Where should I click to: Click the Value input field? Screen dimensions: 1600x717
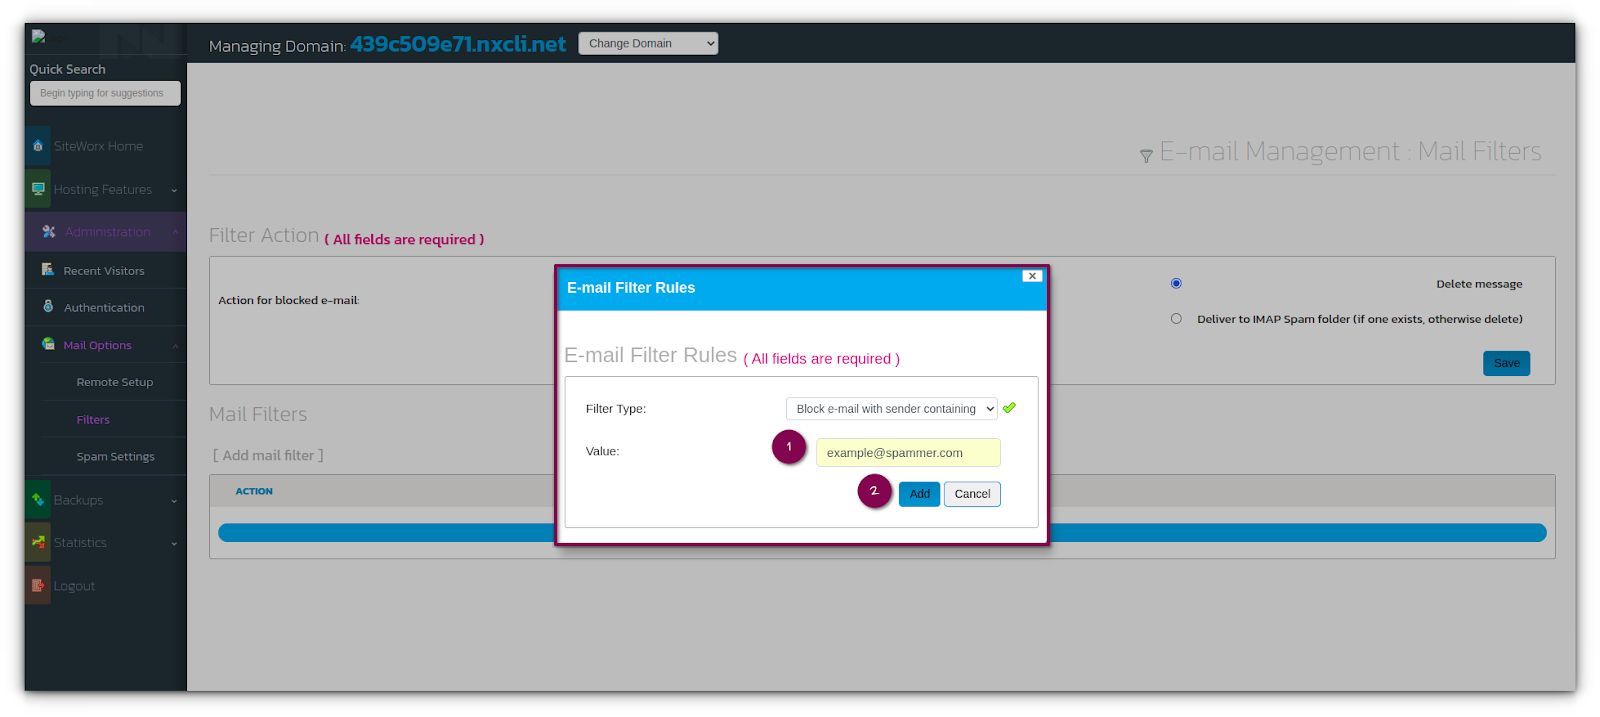point(908,453)
